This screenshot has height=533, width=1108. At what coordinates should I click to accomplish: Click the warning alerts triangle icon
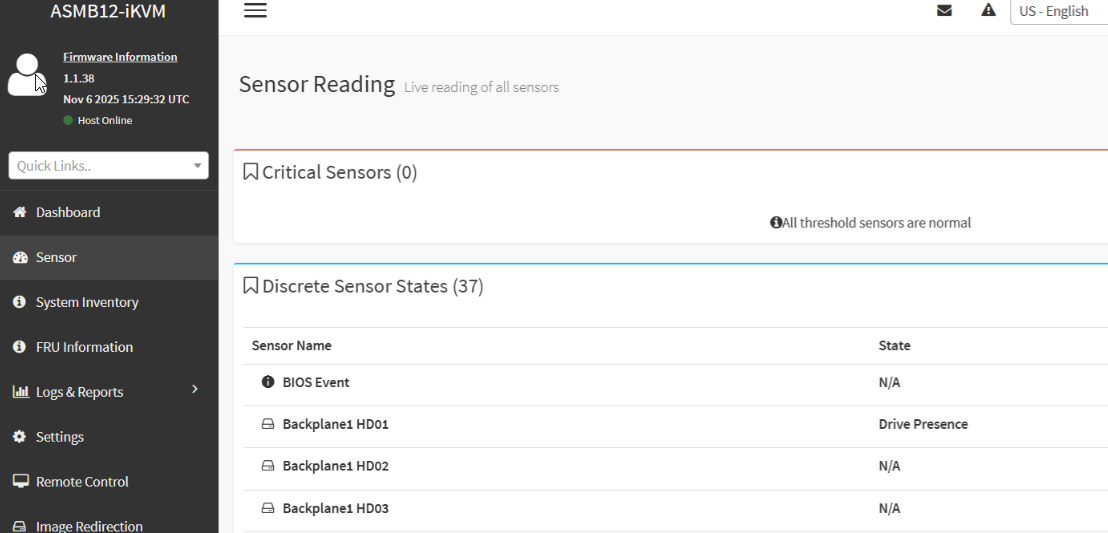click(988, 11)
